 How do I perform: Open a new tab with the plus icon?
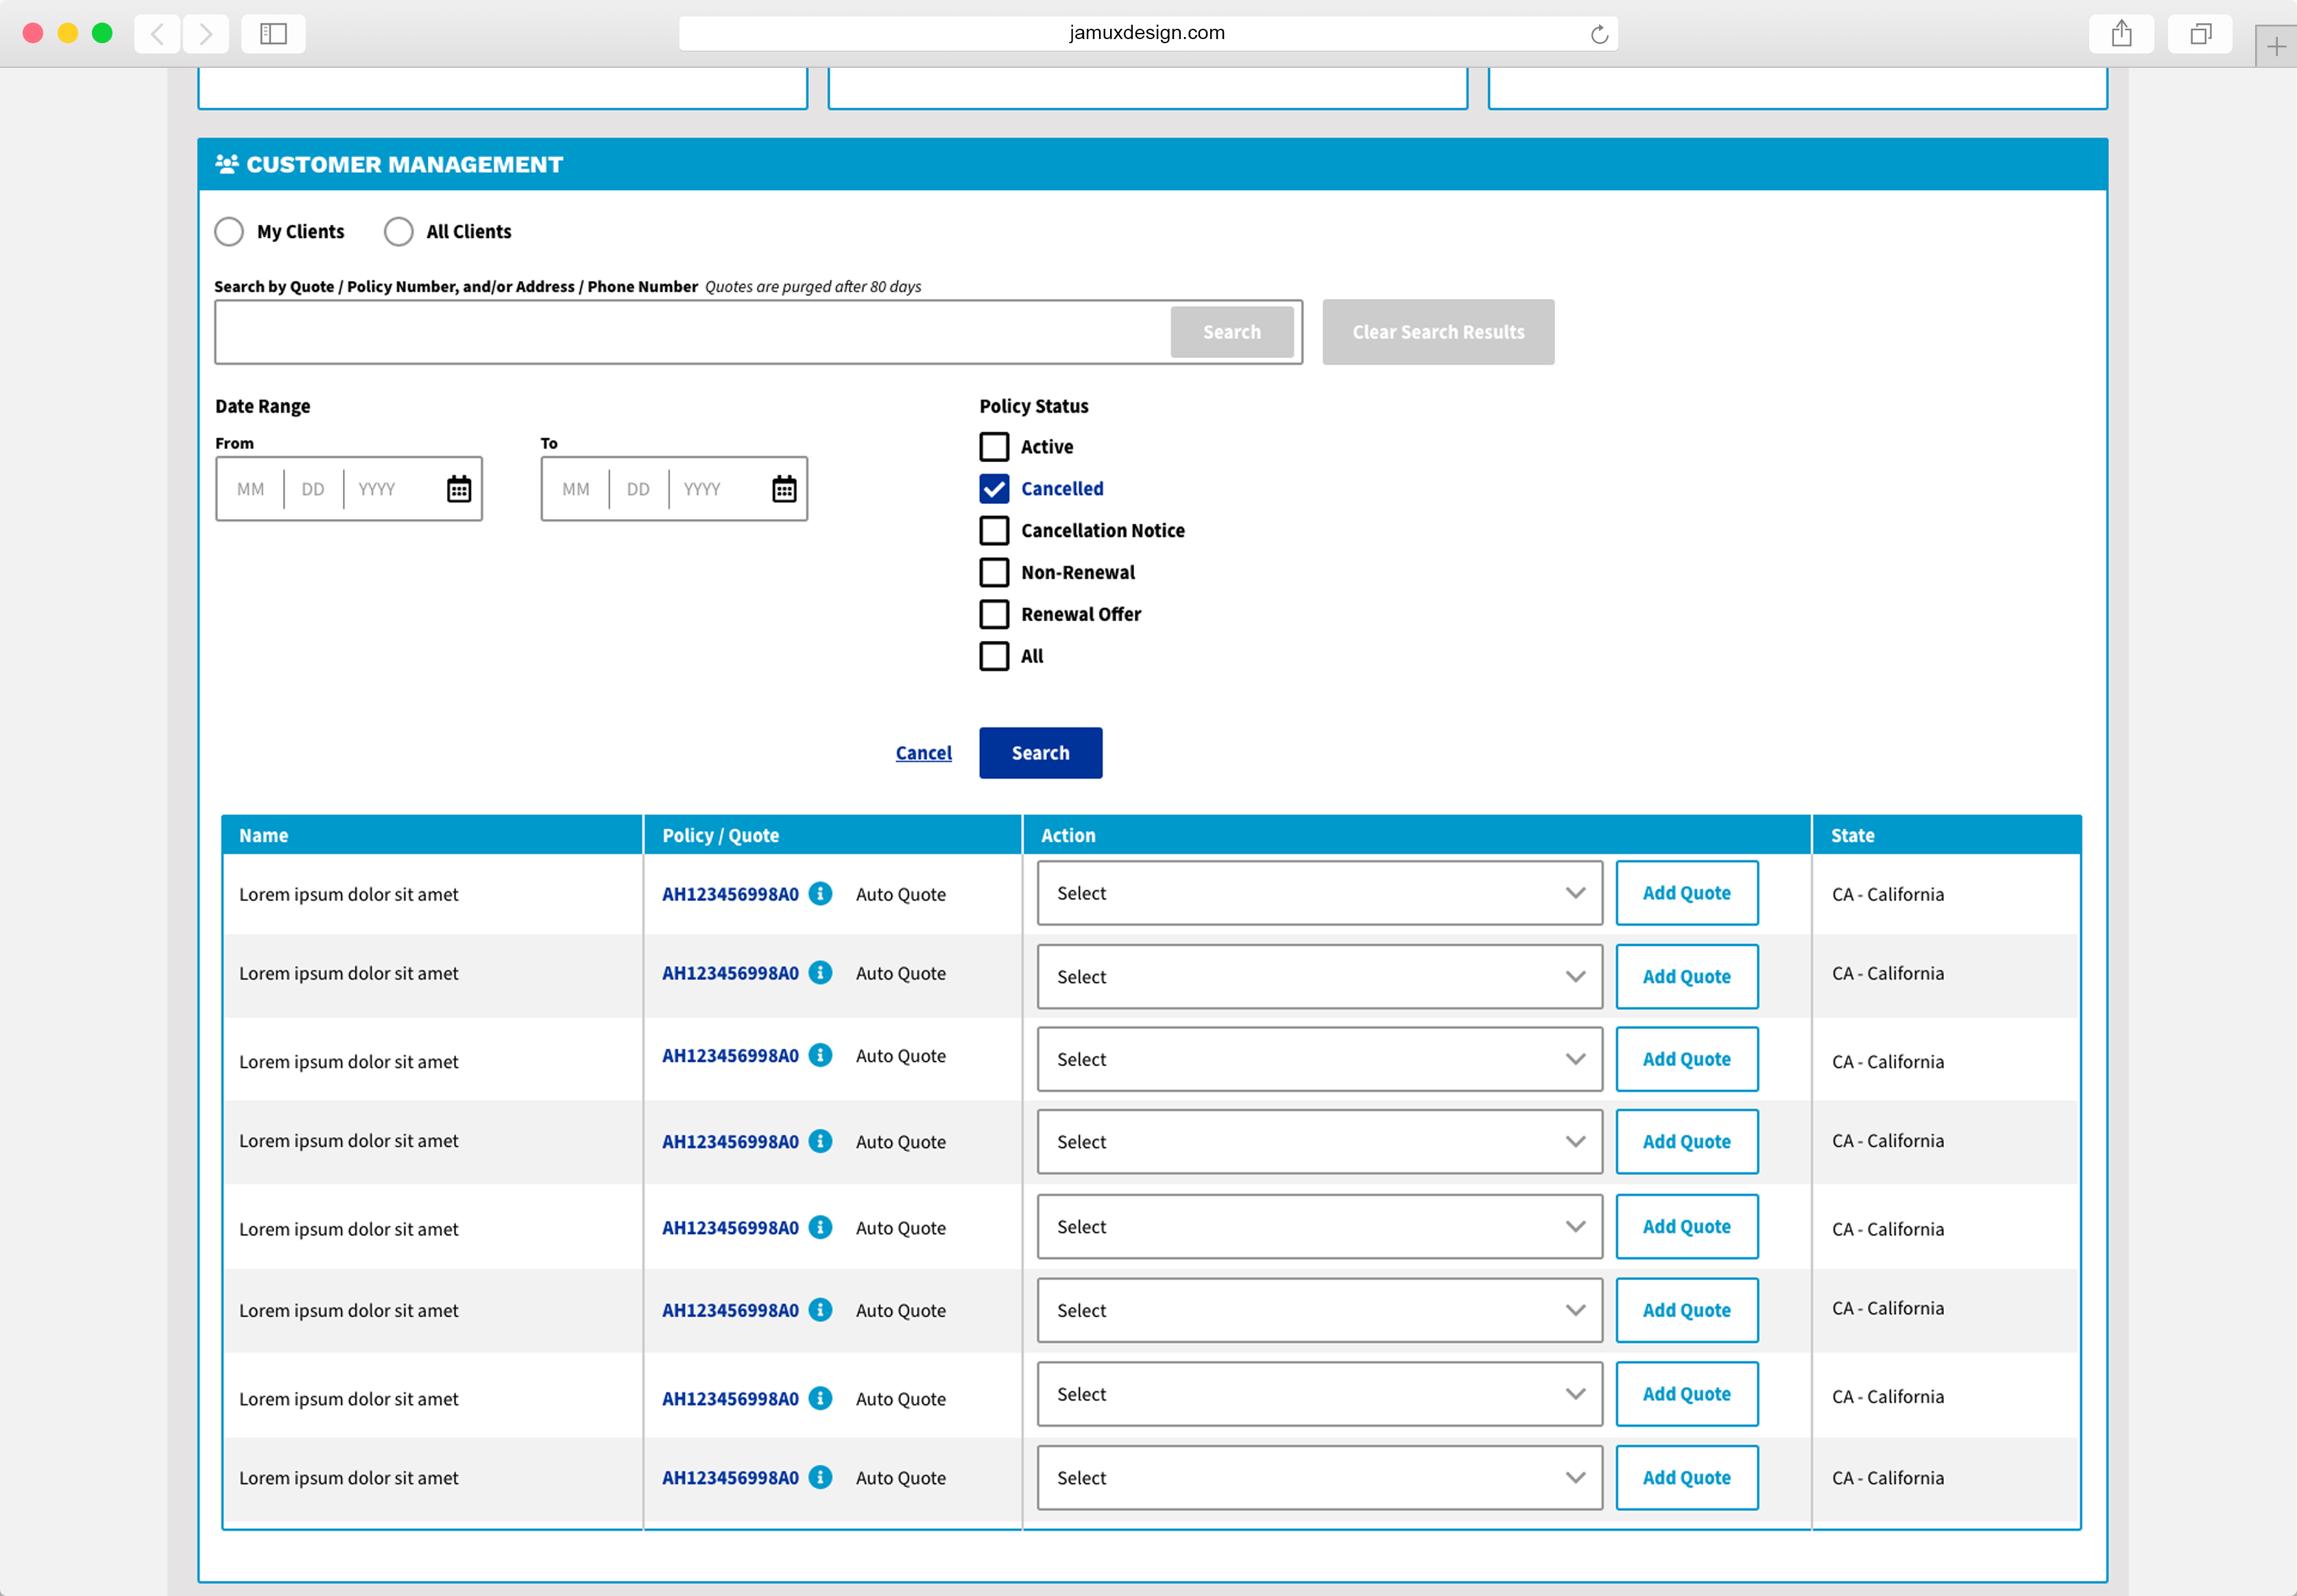(2276, 46)
